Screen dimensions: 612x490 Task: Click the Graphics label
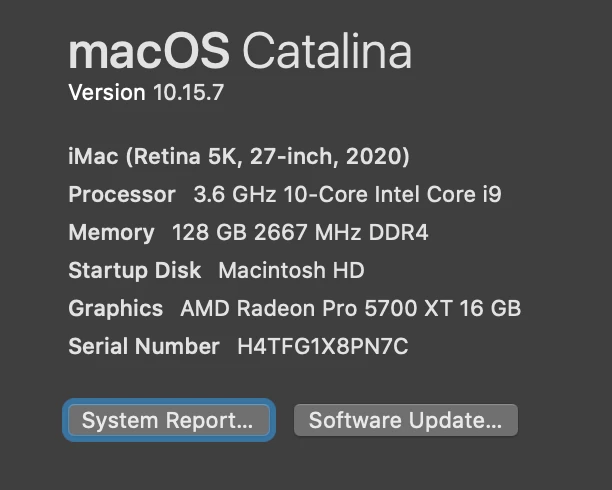[x=115, y=309]
